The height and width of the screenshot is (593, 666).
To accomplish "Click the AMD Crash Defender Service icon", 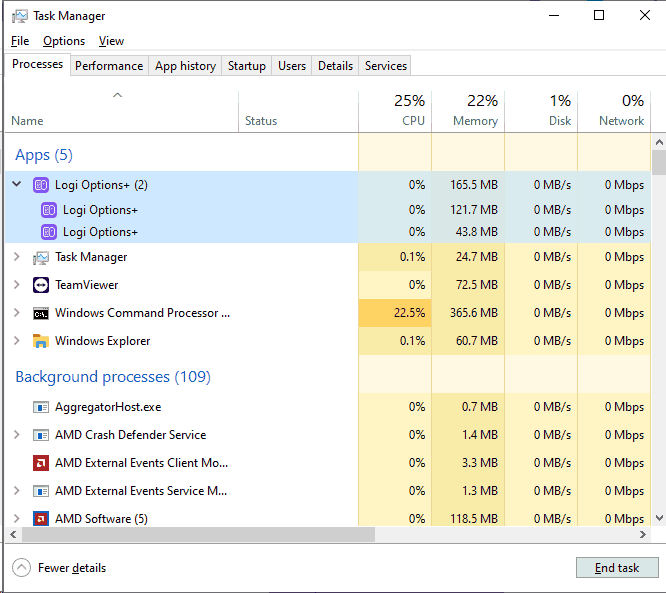I will 41,435.
